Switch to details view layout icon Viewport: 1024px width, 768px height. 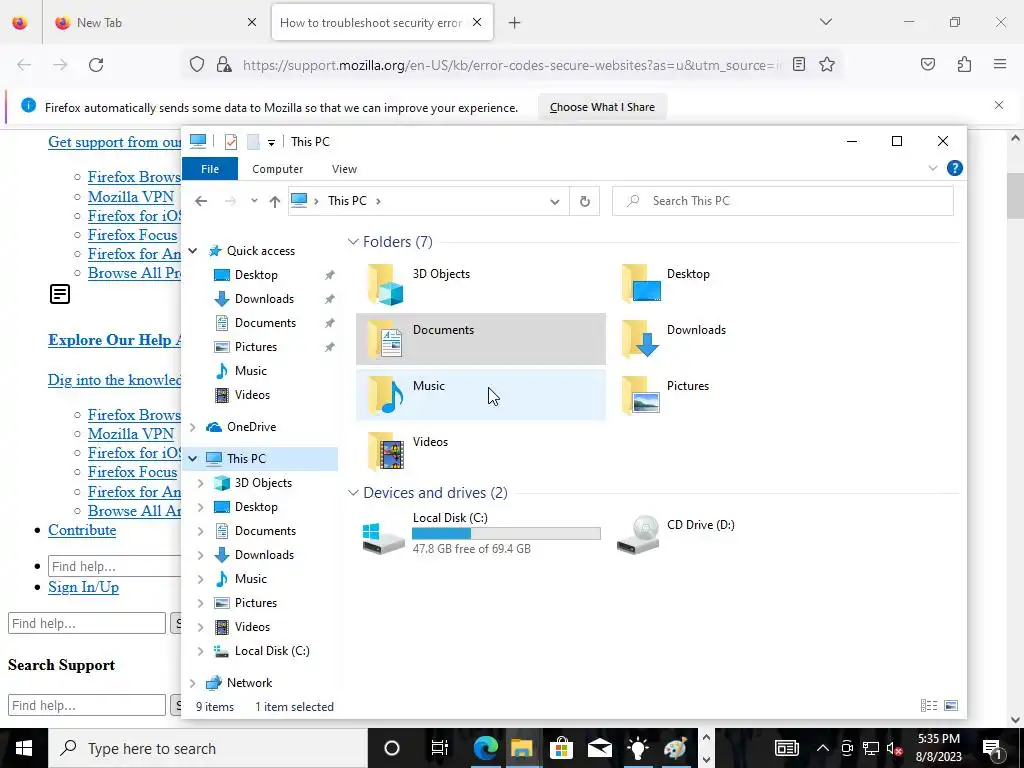(929, 705)
